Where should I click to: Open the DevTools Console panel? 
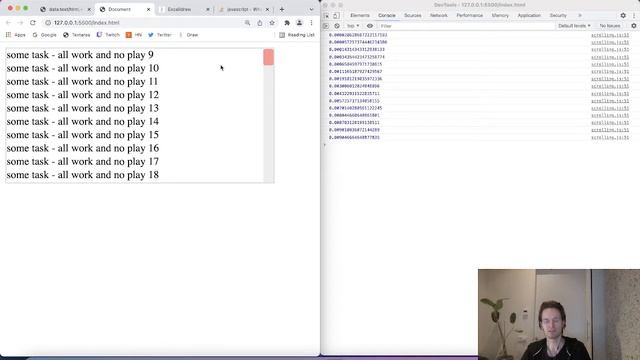pos(387,16)
